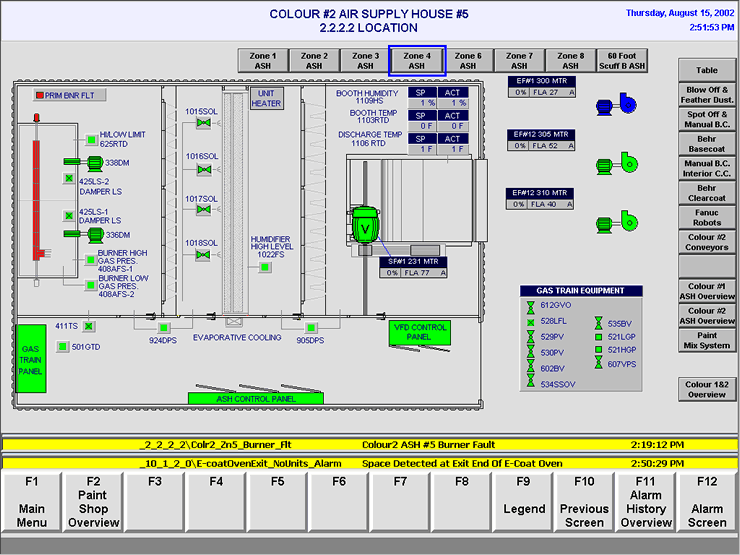This screenshot has height=555, width=740.
Task: Click the 1022FS humidifier high level indicator
Action: [265, 267]
